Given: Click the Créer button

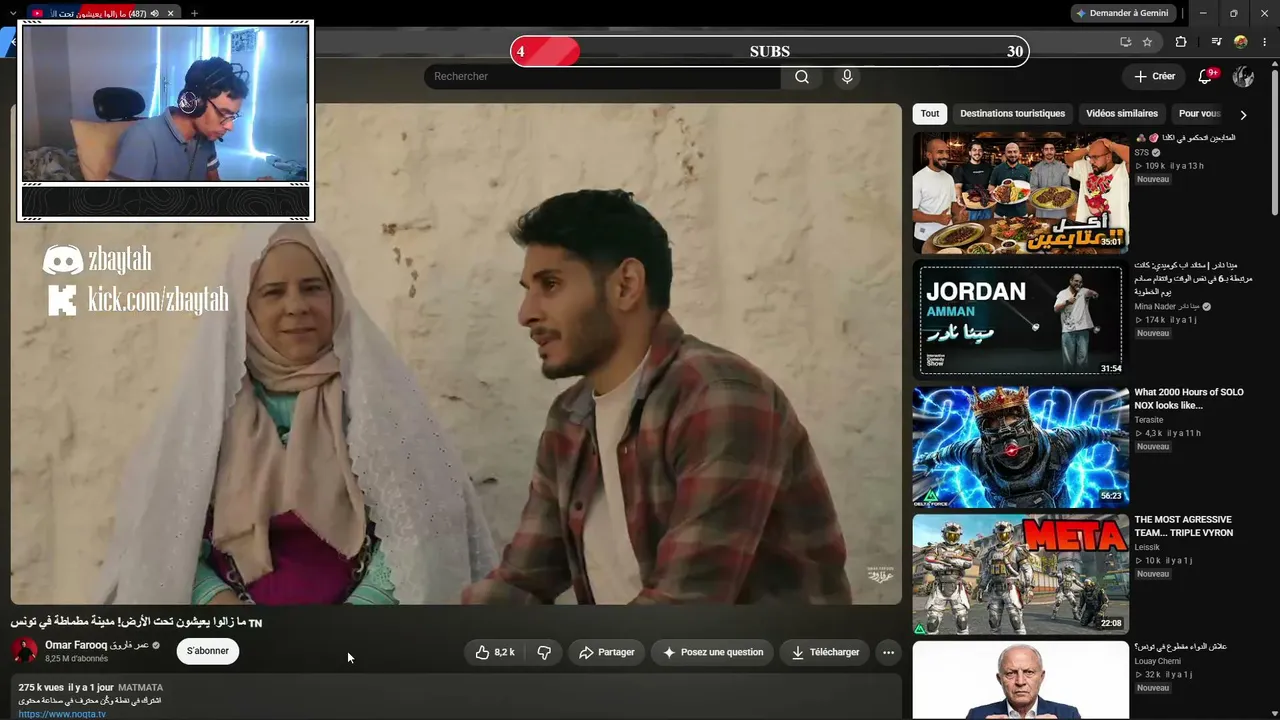Looking at the screenshot, I should pos(1154,77).
